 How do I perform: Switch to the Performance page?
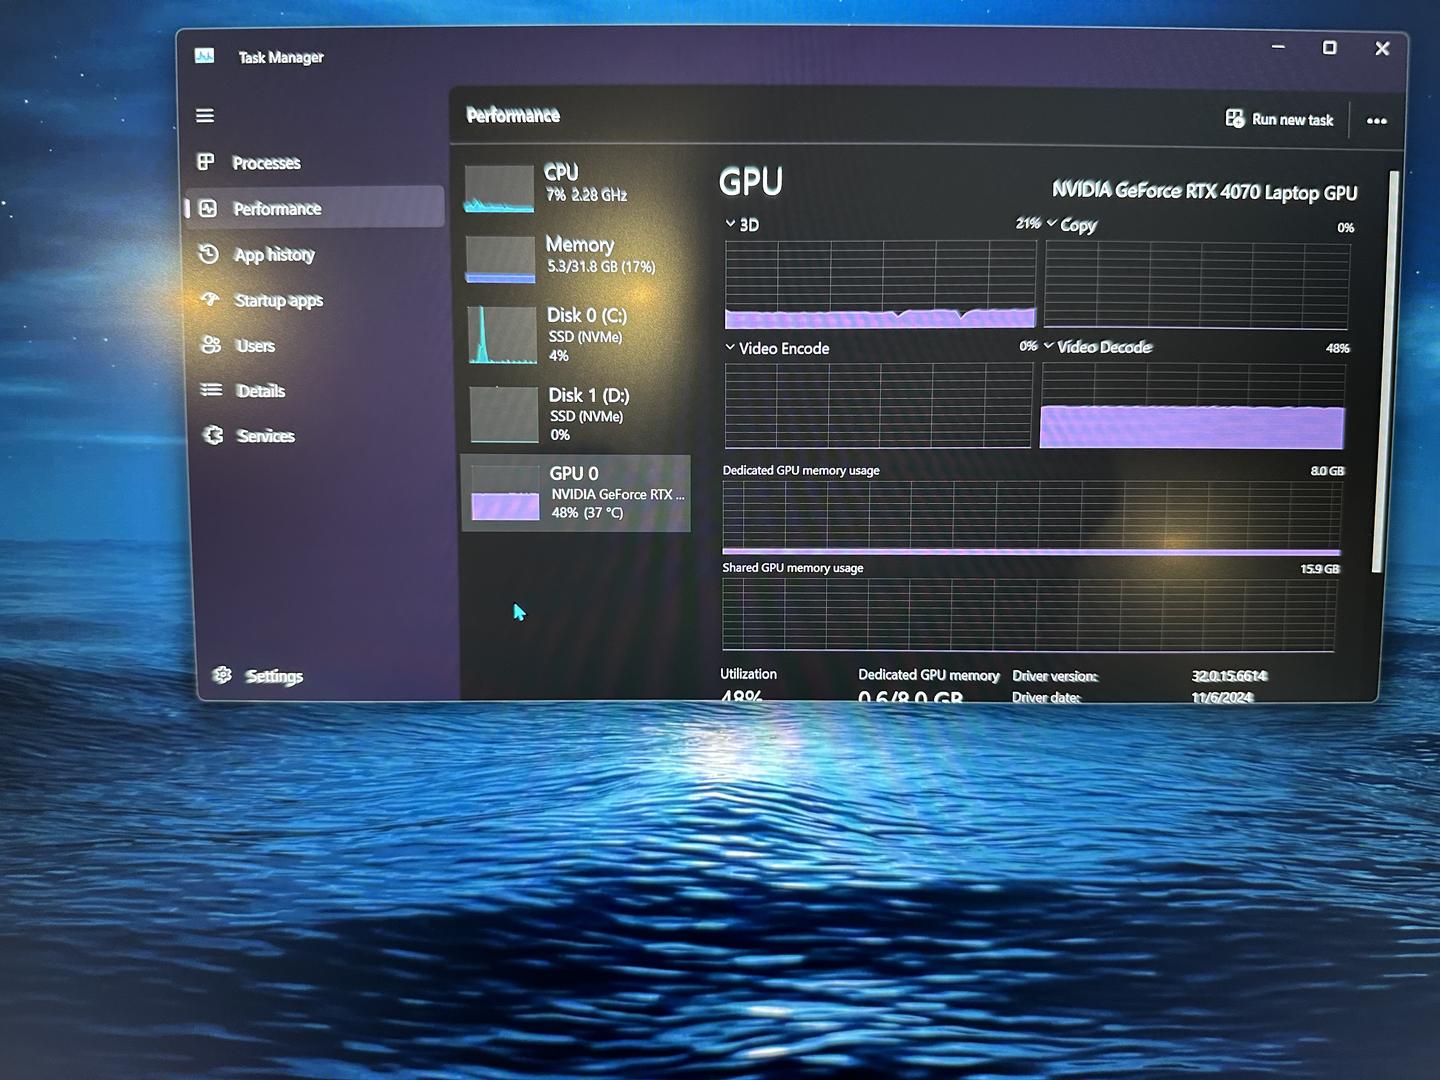[315, 207]
